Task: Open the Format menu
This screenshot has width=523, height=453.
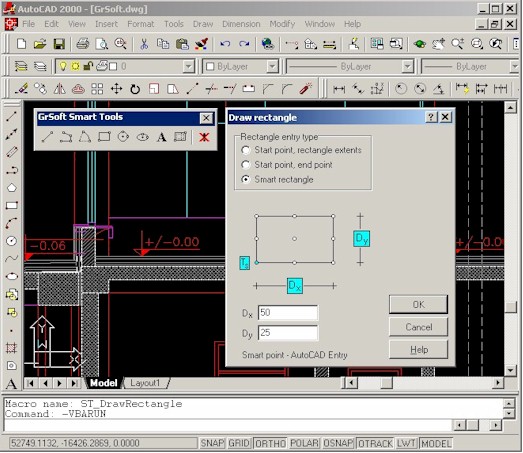Action: click(x=140, y=24)
